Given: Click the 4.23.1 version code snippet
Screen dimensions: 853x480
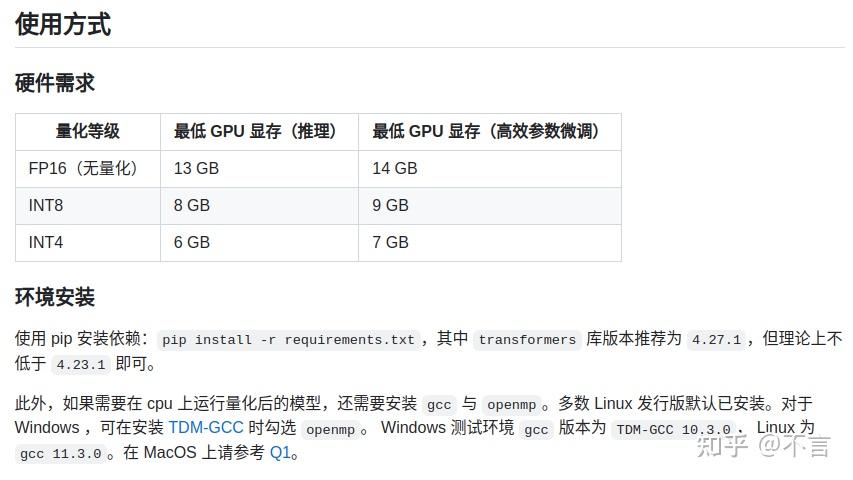Looking at the screenshot, I should click(80, 365).
